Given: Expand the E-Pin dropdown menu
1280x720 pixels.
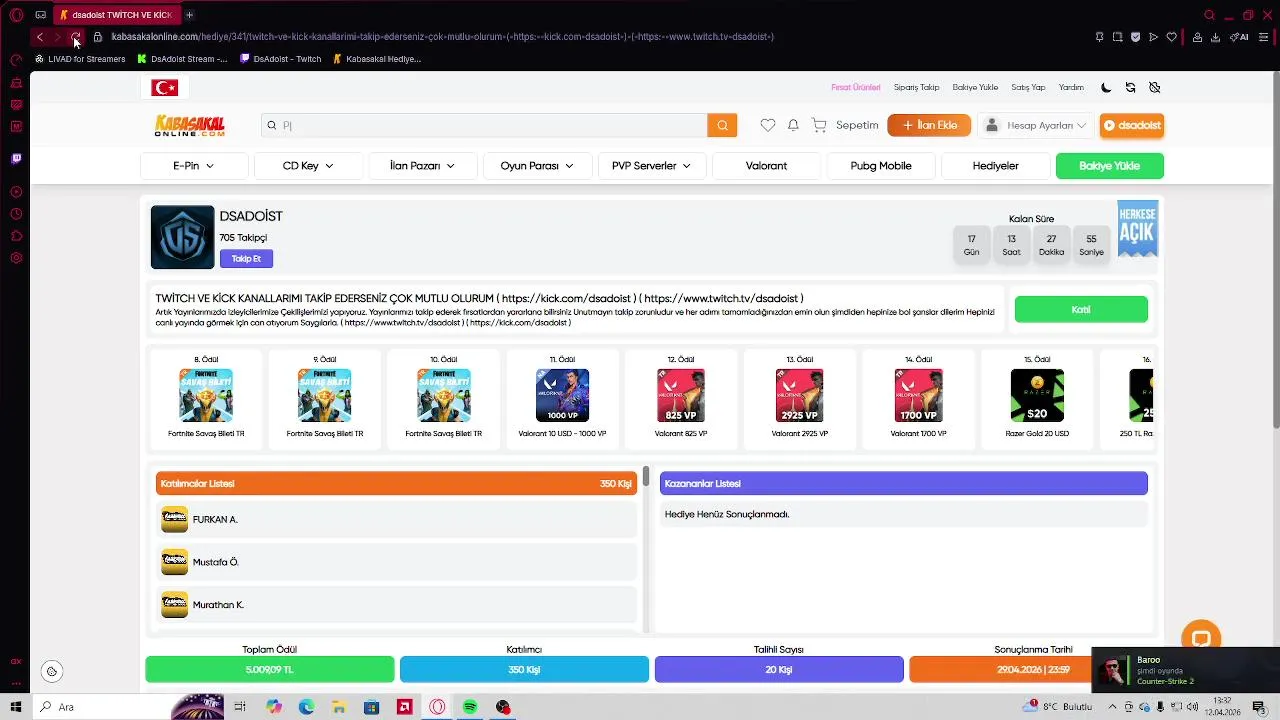Looking at the screenshot, I should (194, 166).
